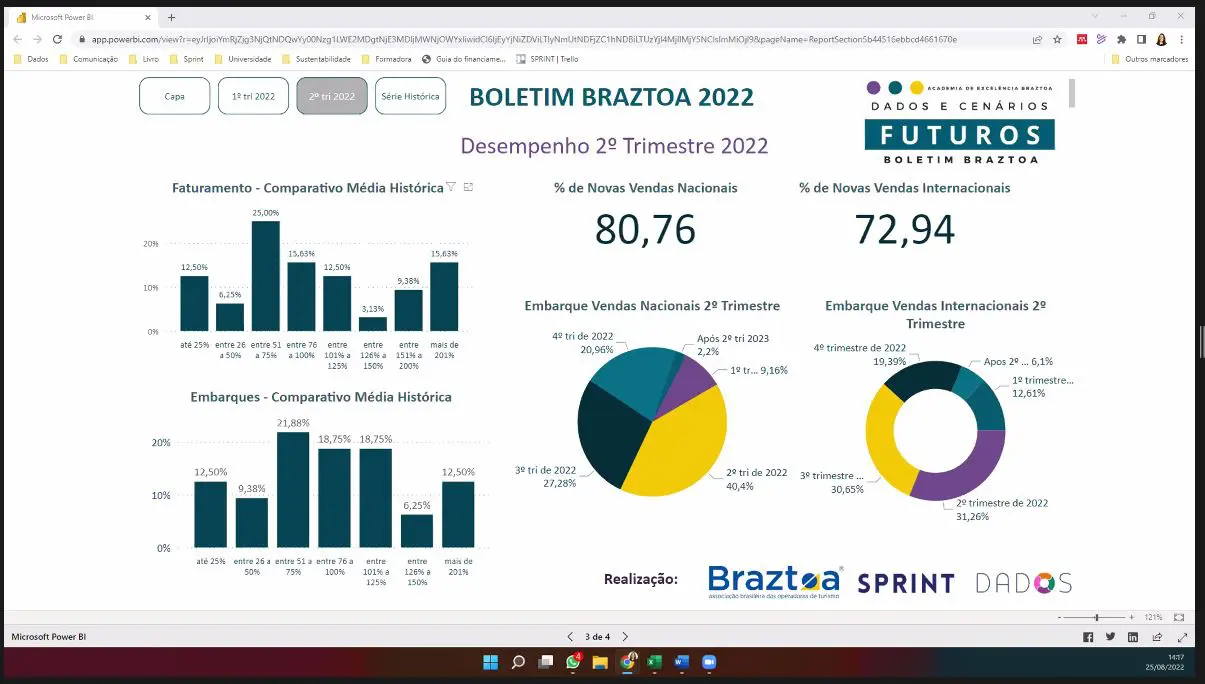
Task: Click the zoom slider handle
Action: pos(1097,618)
